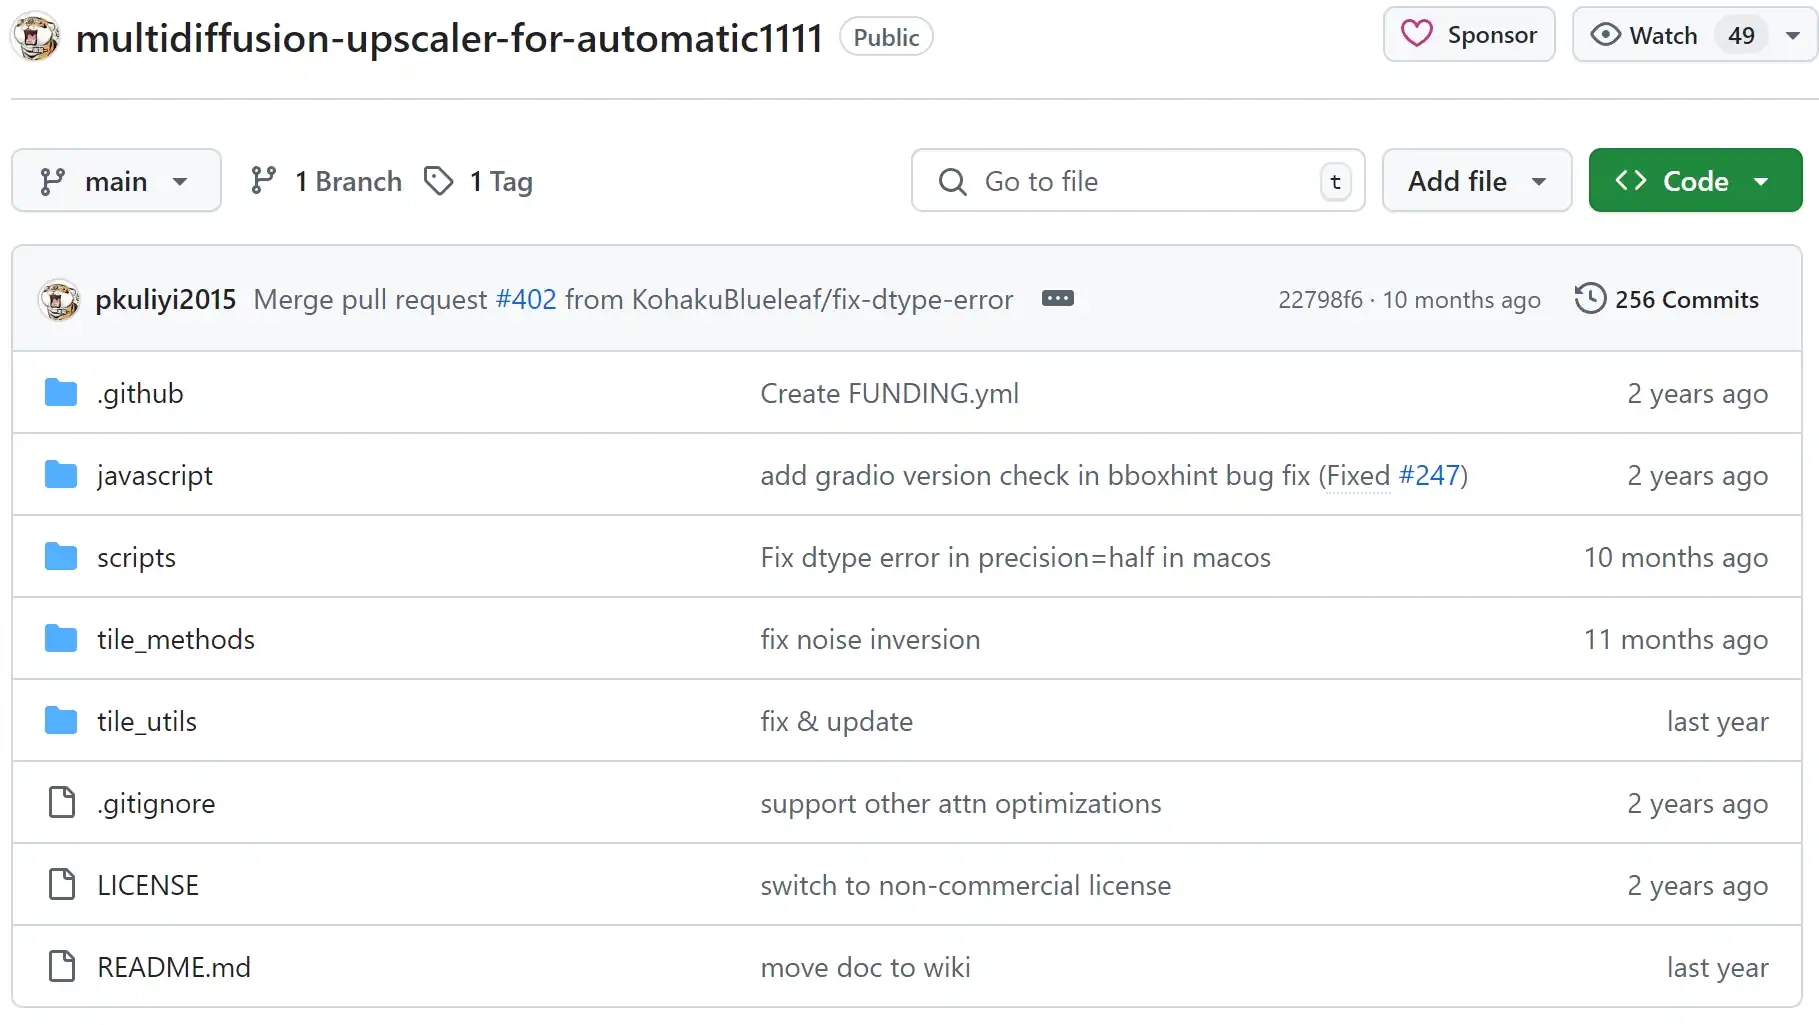1819x1025 pixels.
Task: Click the tag icon beside 1 Tag
Action: pos(438,180)
